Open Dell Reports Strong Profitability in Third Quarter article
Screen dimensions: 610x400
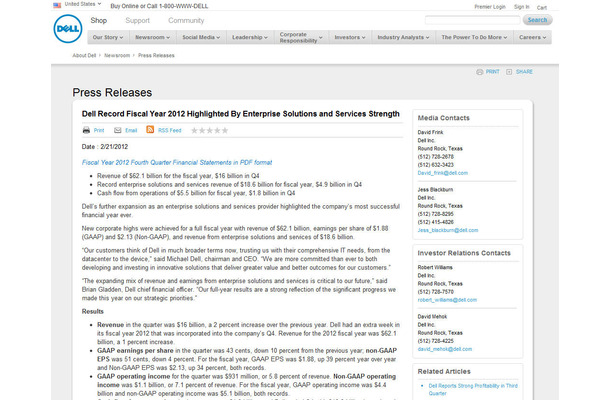[x=473, y=389]
